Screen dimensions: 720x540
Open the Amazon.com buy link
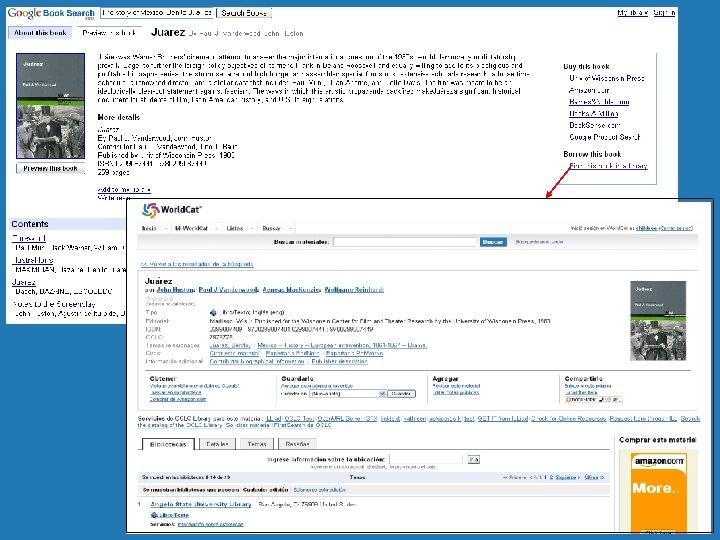click(x=589, y=90)
